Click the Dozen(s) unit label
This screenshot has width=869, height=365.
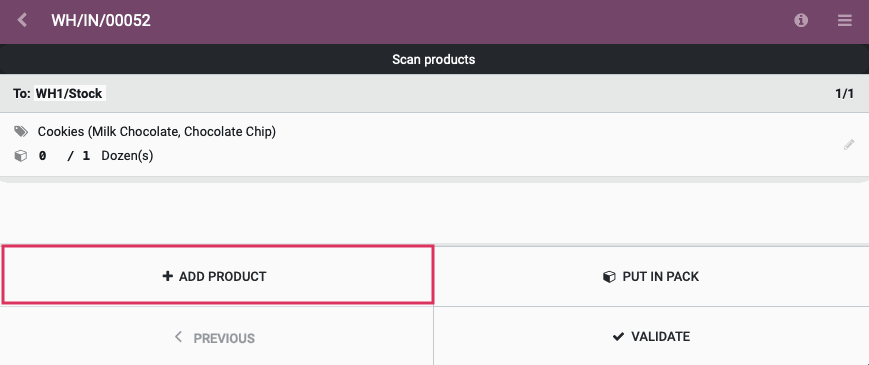coord(127,156)
